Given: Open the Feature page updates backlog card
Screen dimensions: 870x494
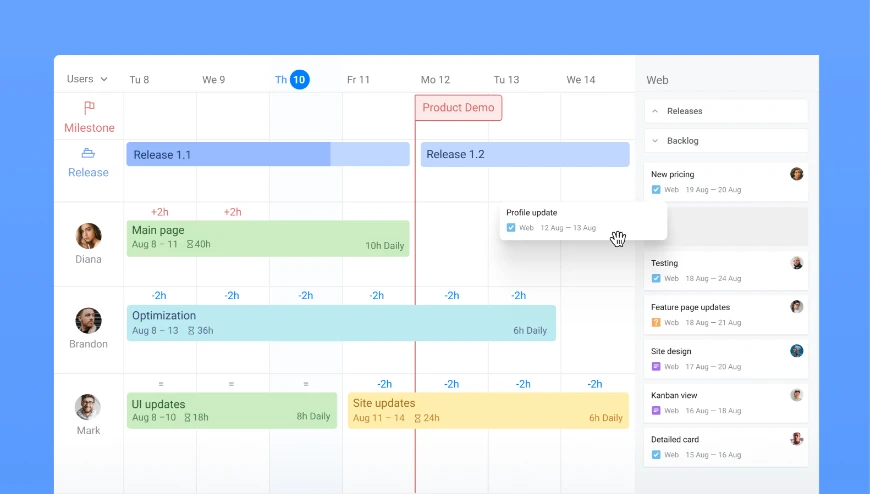Looking at the screenshot, I should [x=726, y=314].
